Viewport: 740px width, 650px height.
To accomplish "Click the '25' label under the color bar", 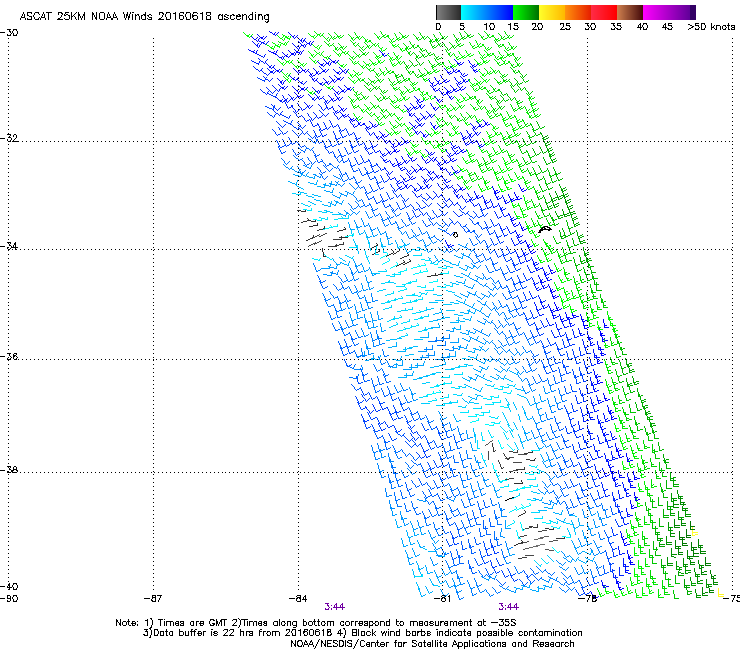I will 565,27.
